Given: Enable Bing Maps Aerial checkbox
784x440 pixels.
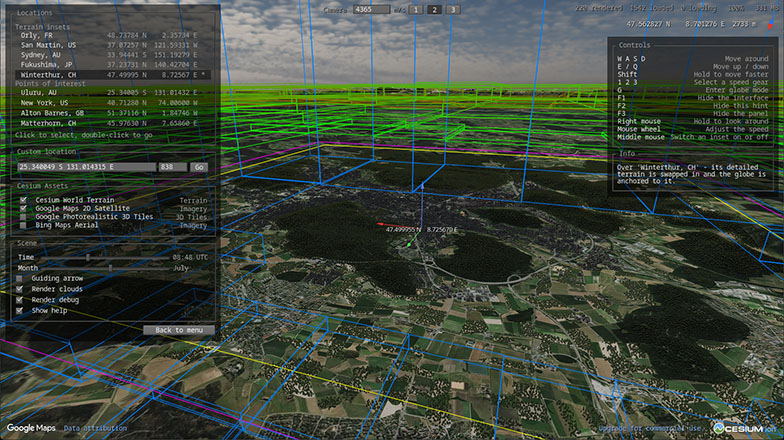Looking at the screenshot, I should coord(23,225).
